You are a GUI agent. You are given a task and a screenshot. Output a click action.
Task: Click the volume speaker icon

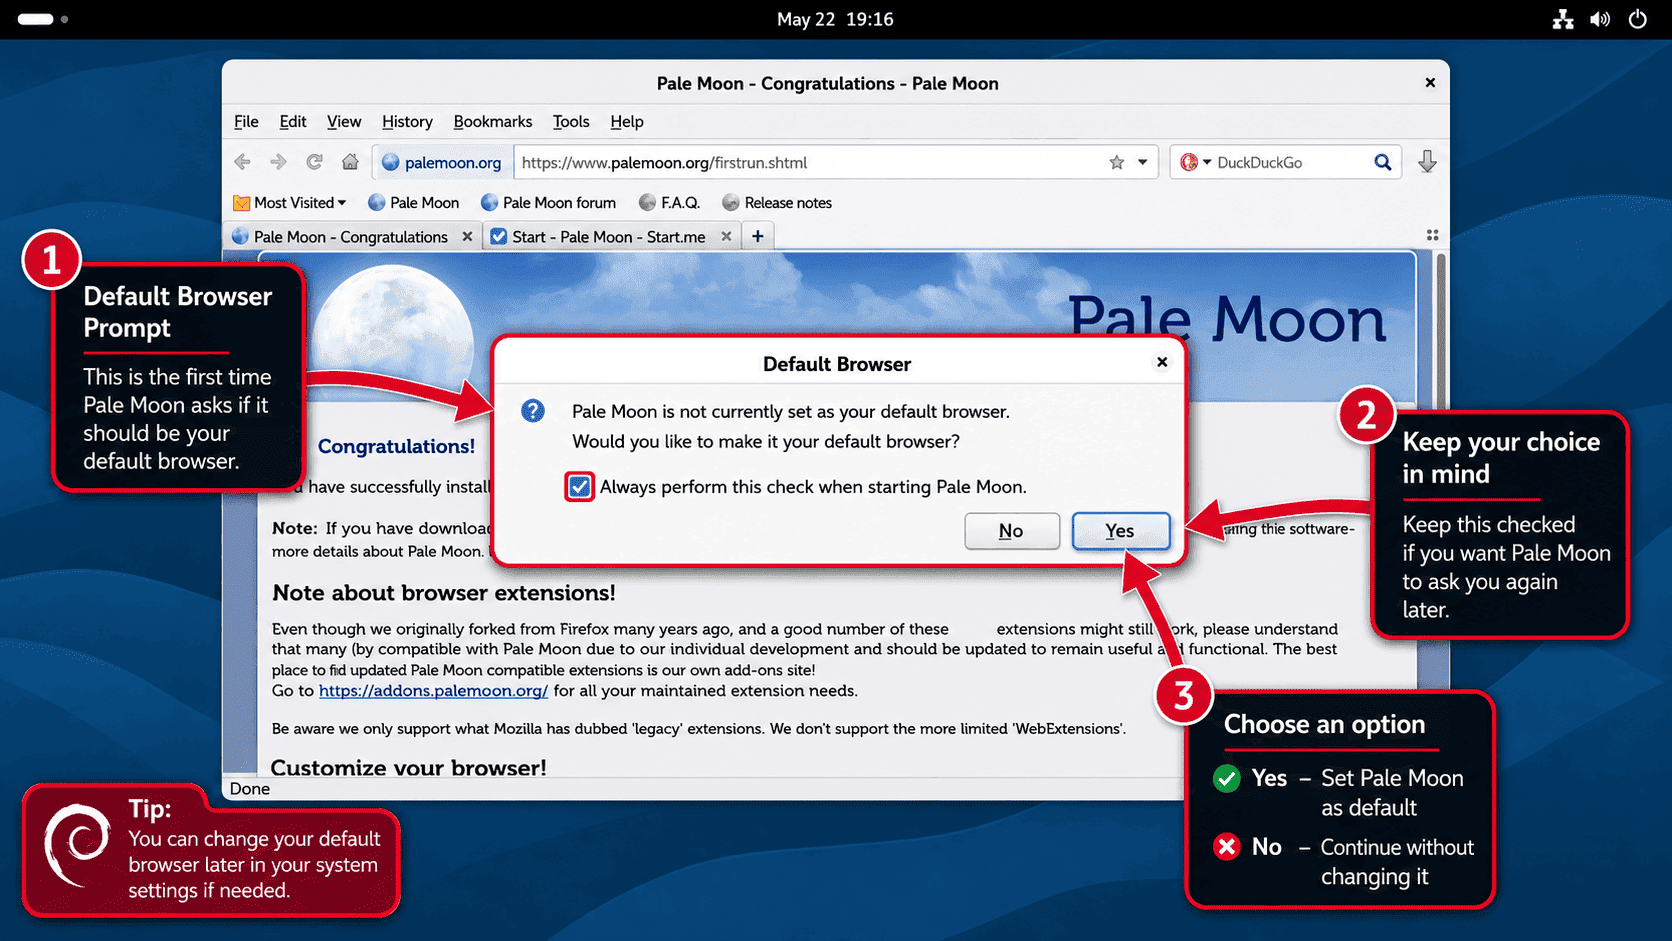[1600, 19]
